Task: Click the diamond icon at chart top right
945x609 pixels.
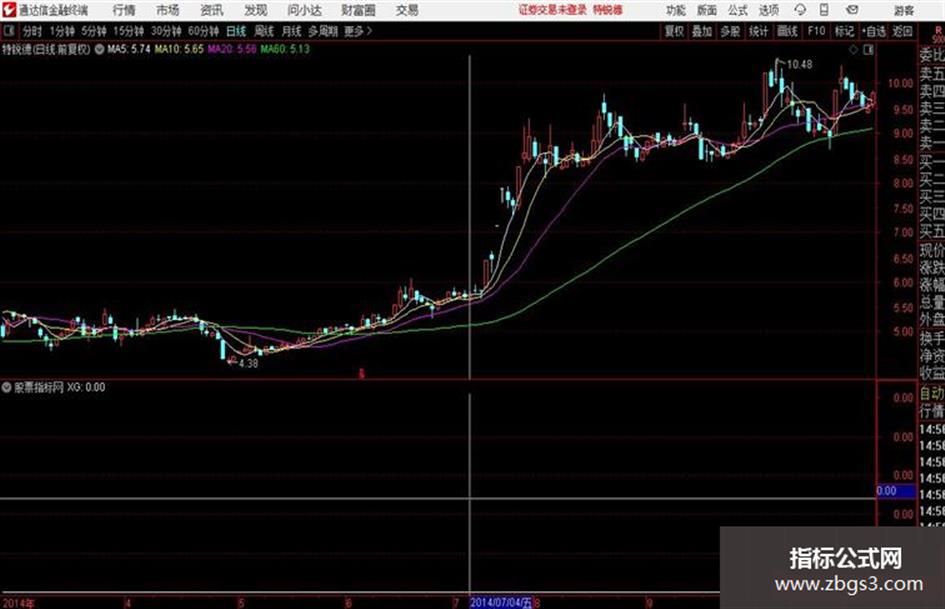Action: point(853,50)
